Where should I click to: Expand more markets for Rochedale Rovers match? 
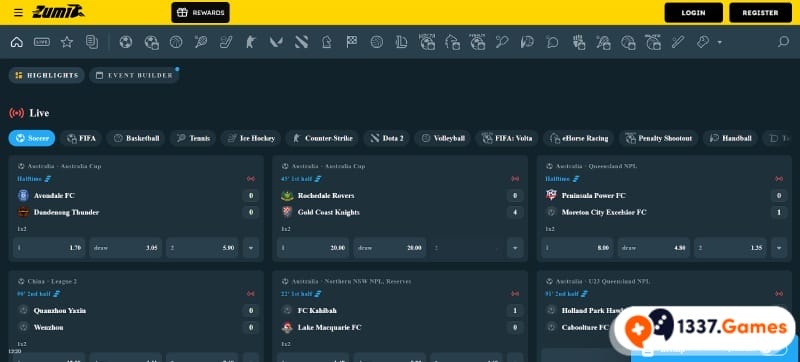(515, 248)
